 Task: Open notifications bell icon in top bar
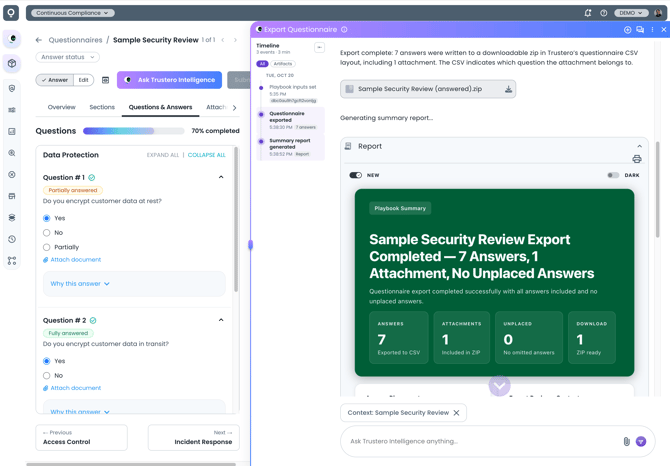pyautogui.click(x=588, y=13)
